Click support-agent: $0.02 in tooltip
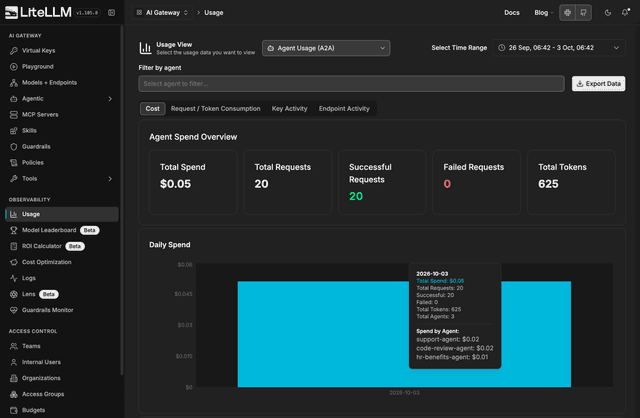The image size is (640, 418). (448, 339)
